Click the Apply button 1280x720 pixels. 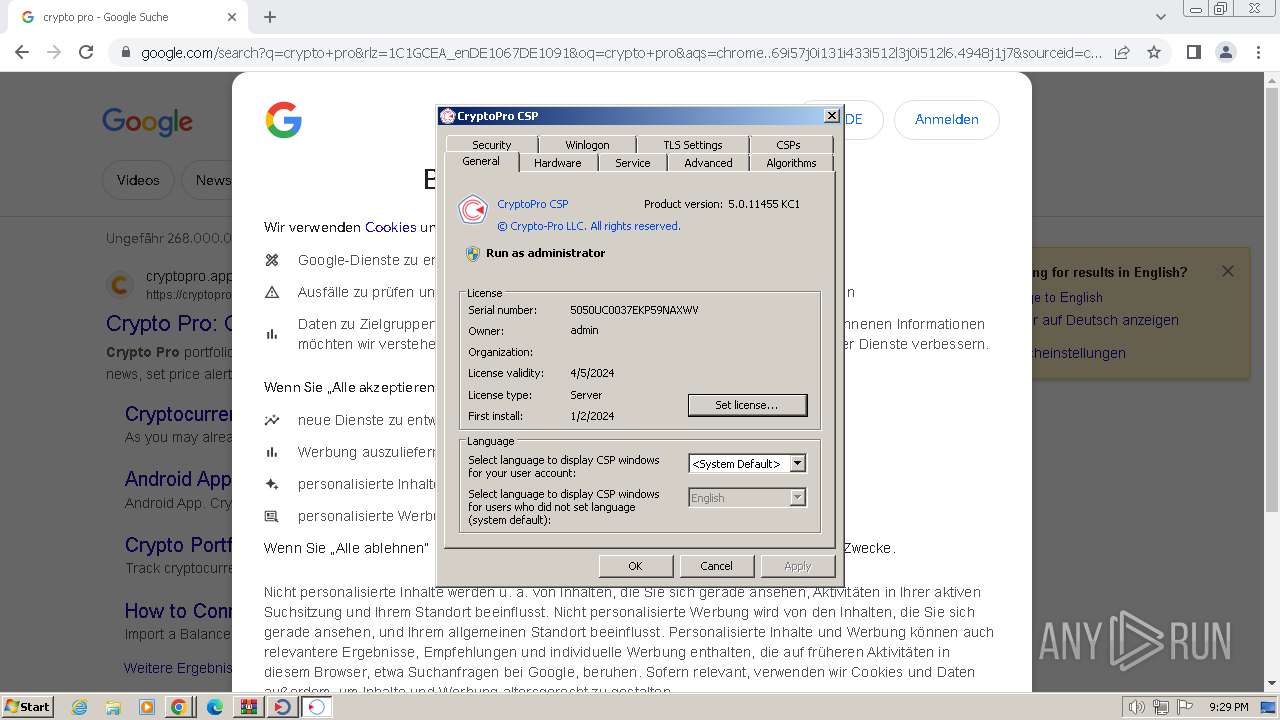(797, 566)
